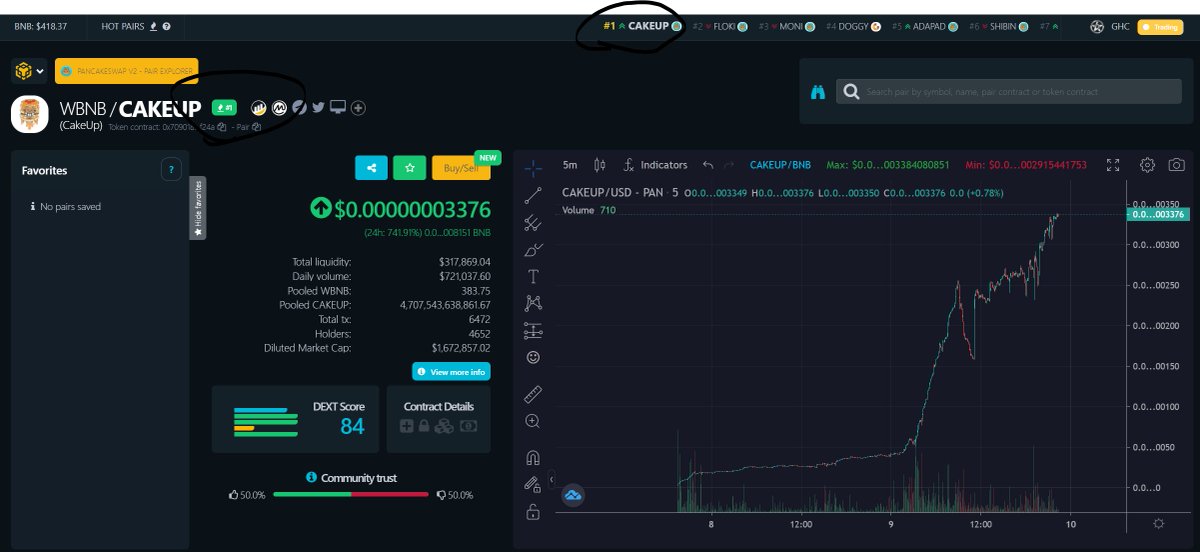Click the blue cloud icon on chart
The image size is (1200, 552).
574,495
